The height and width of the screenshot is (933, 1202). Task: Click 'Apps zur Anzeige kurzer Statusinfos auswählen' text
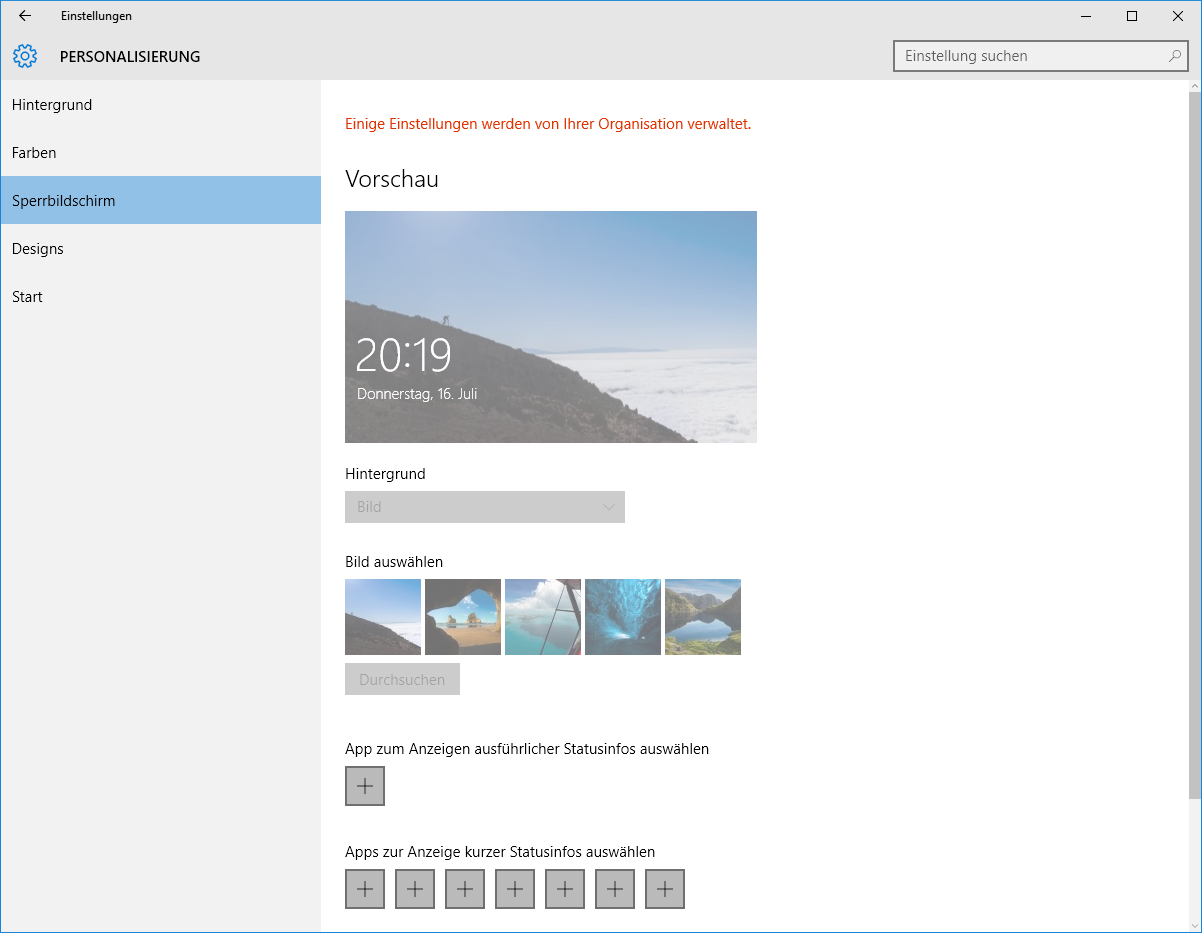click(x=500, y=852)
